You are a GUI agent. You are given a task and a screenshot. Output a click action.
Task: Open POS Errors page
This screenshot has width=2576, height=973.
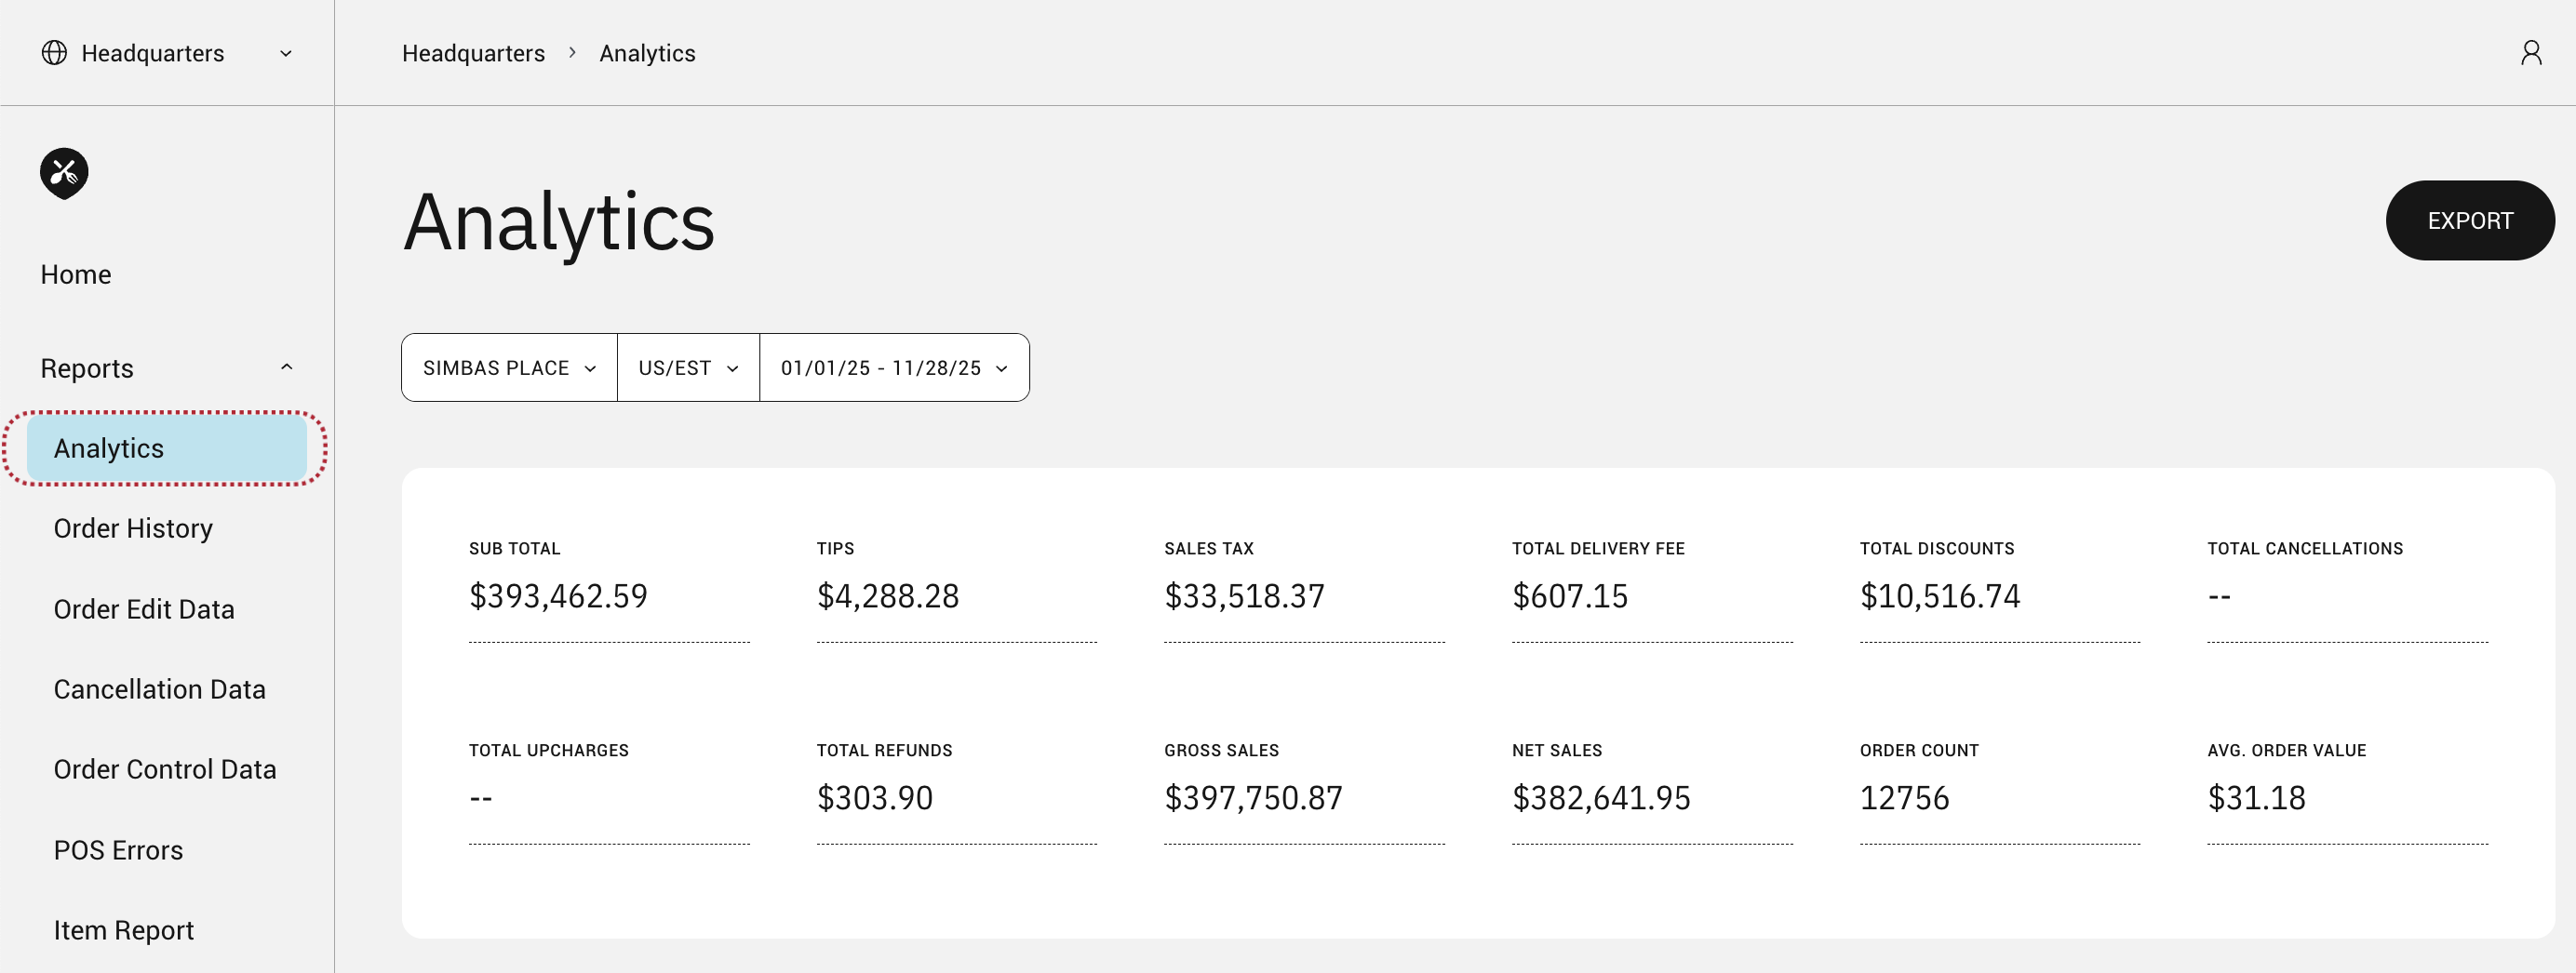pyautogui.click(x=118, y=851)
